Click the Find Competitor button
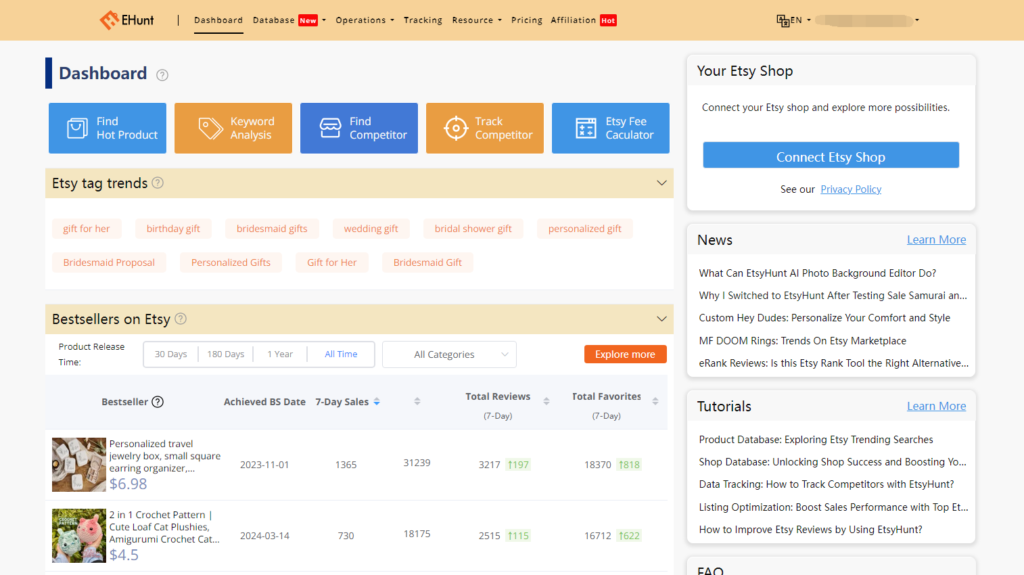 click(x=359, y=128)
